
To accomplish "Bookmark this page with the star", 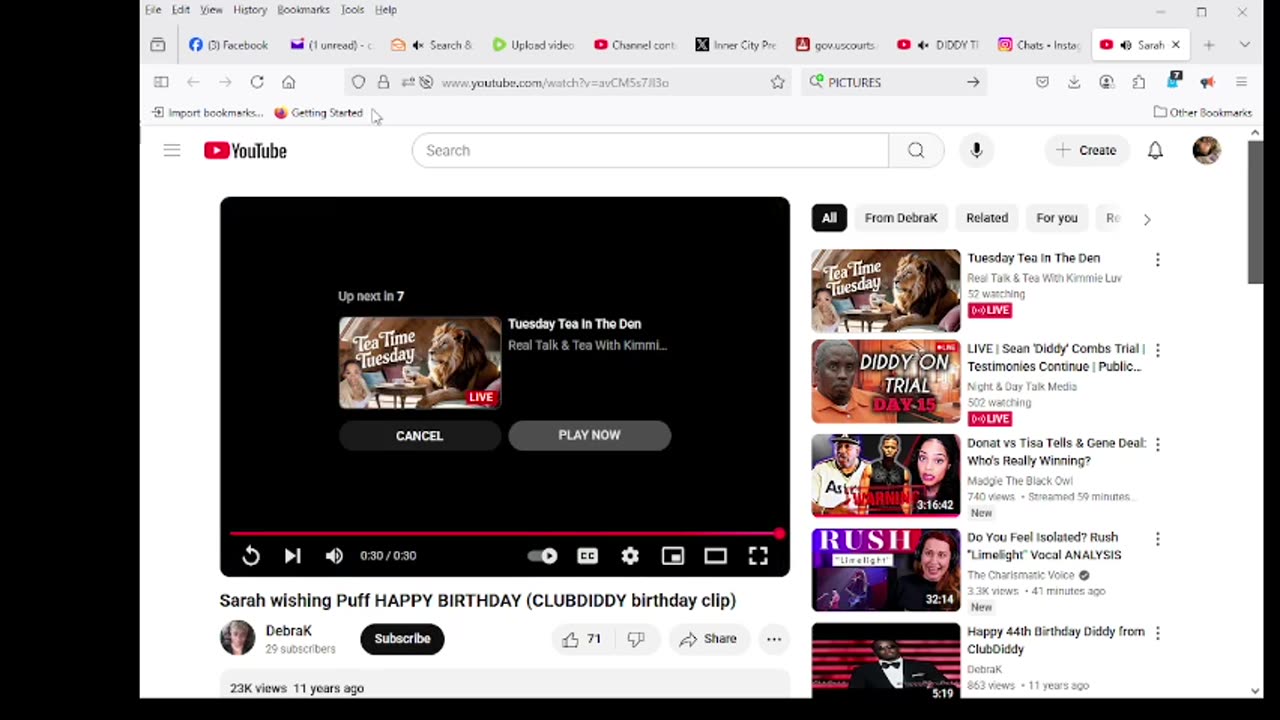I will pos(778,82).
